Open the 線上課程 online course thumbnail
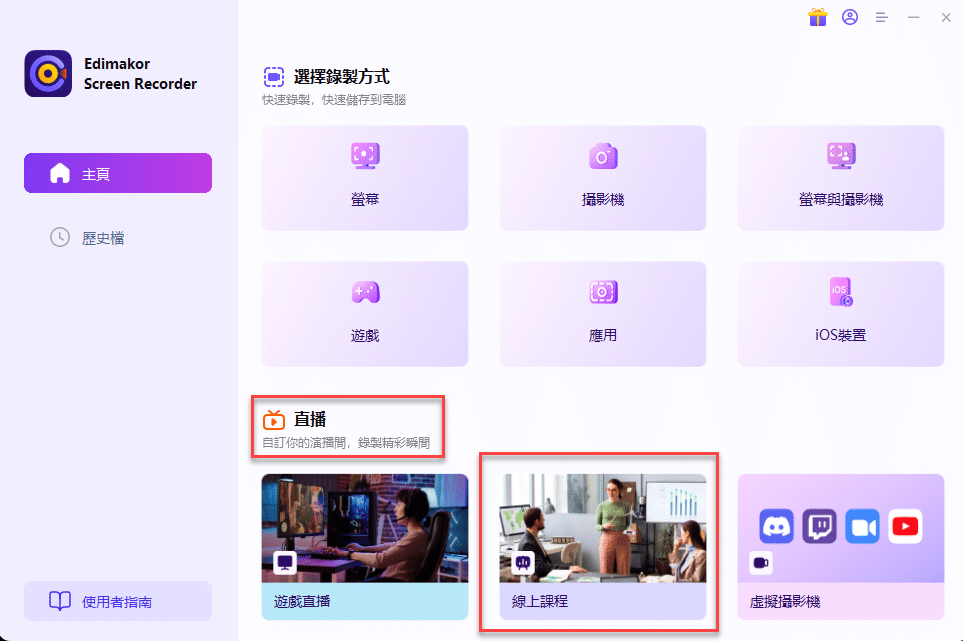Image resolution: width=963 pixels, height=641 pixels. [x=602, y=528]
